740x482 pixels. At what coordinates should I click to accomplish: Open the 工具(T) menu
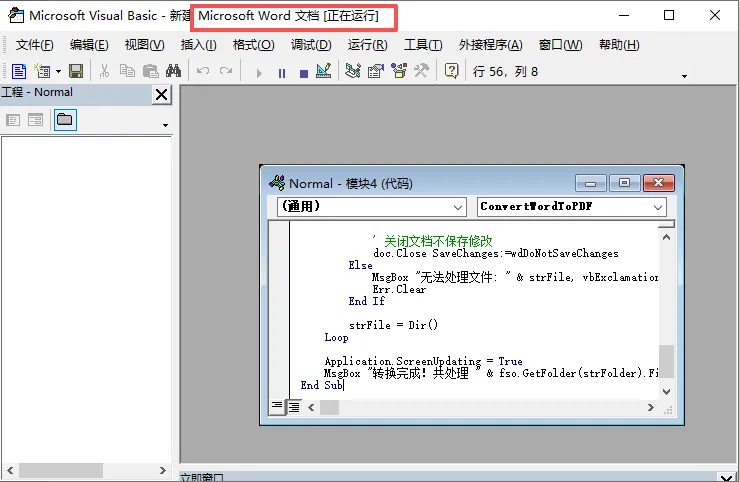click(423, 45)
